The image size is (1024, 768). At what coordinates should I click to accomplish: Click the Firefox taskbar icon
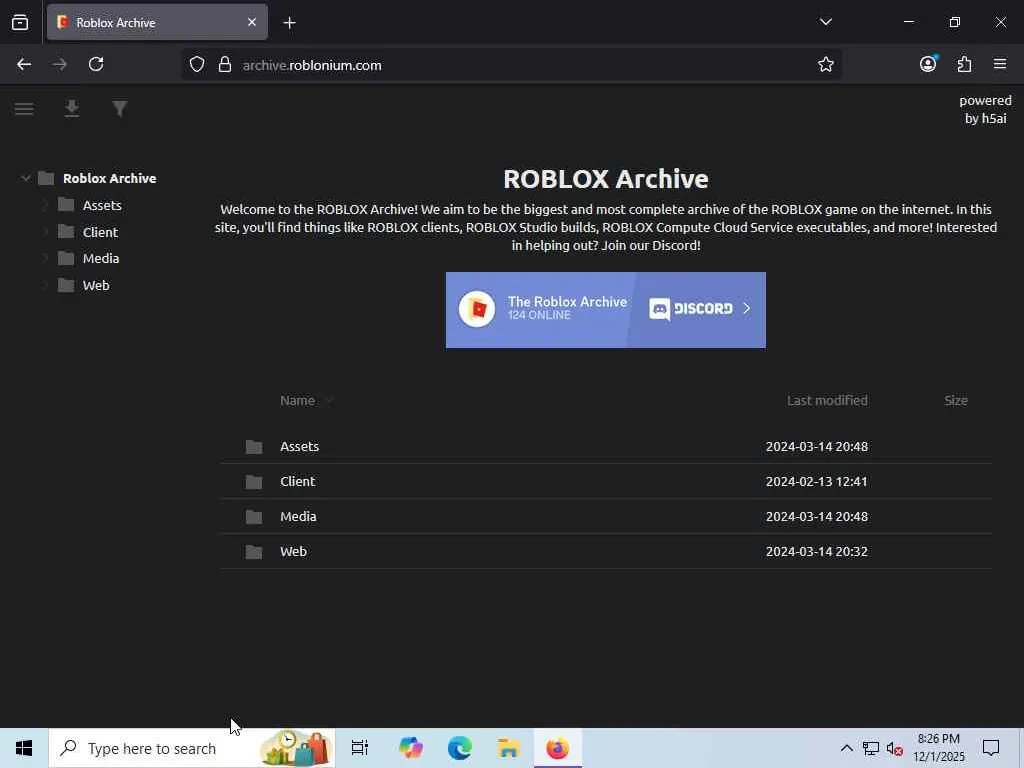click(x=558, y=748)
